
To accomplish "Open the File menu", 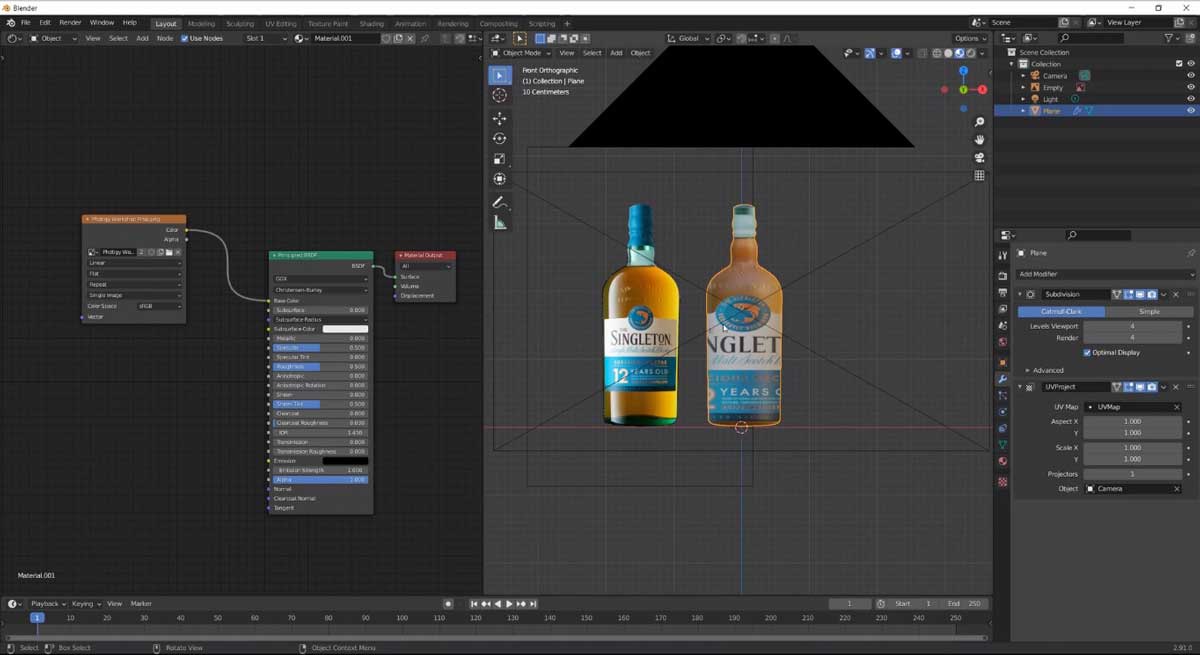I will 25,22.
